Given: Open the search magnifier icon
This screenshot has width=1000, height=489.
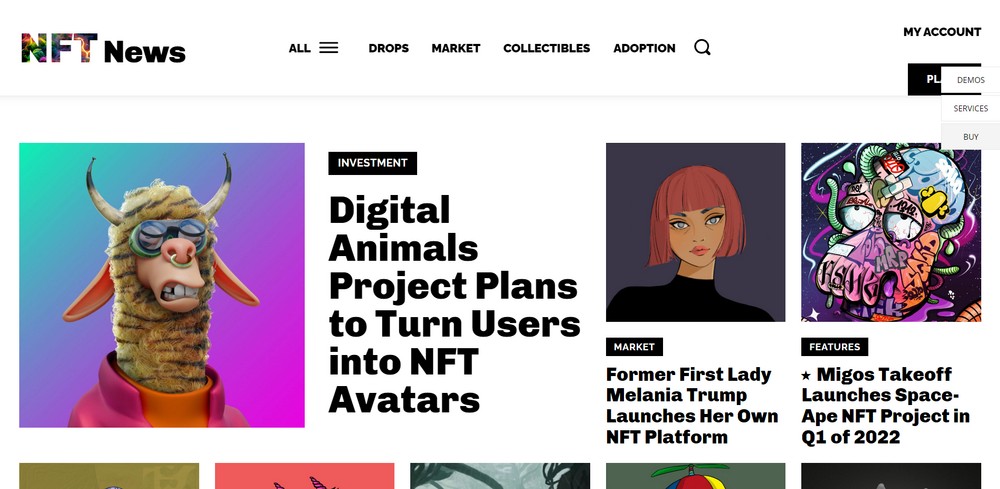Looking at the screenshot, I should pos(702,47).
